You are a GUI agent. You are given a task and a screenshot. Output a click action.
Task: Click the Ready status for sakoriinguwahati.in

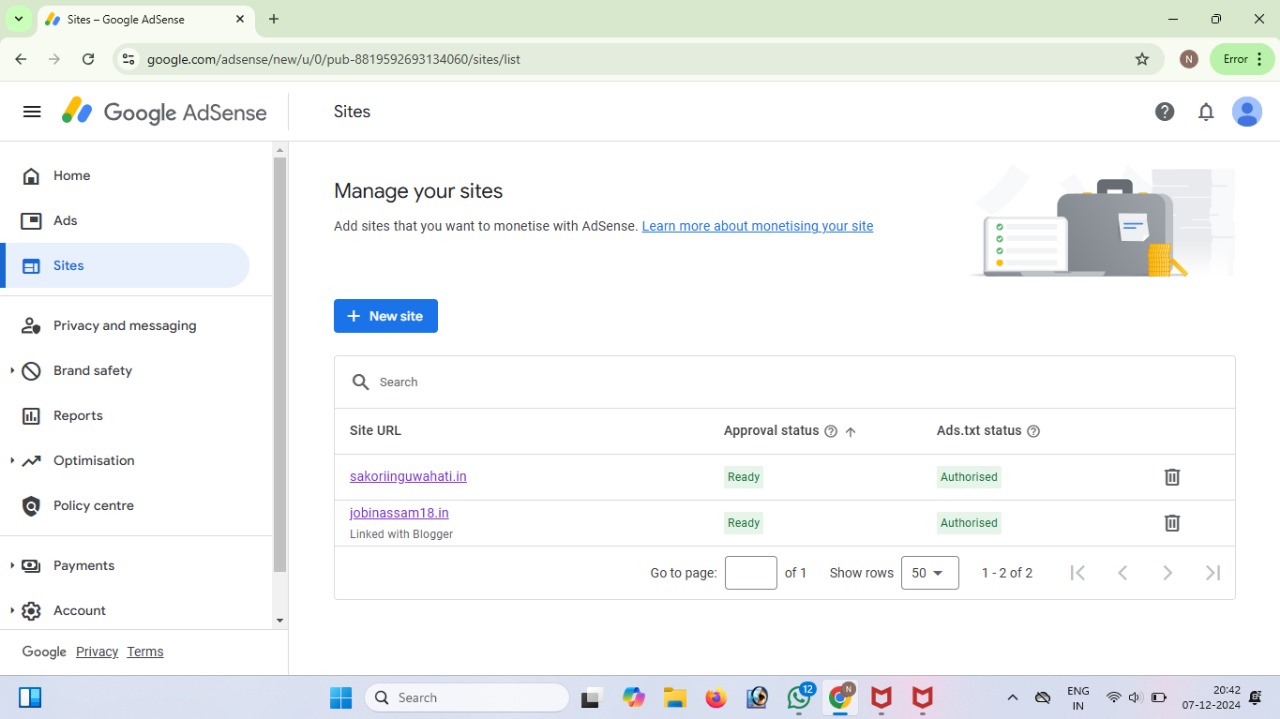pyautogui.click(x=744, y=477)
